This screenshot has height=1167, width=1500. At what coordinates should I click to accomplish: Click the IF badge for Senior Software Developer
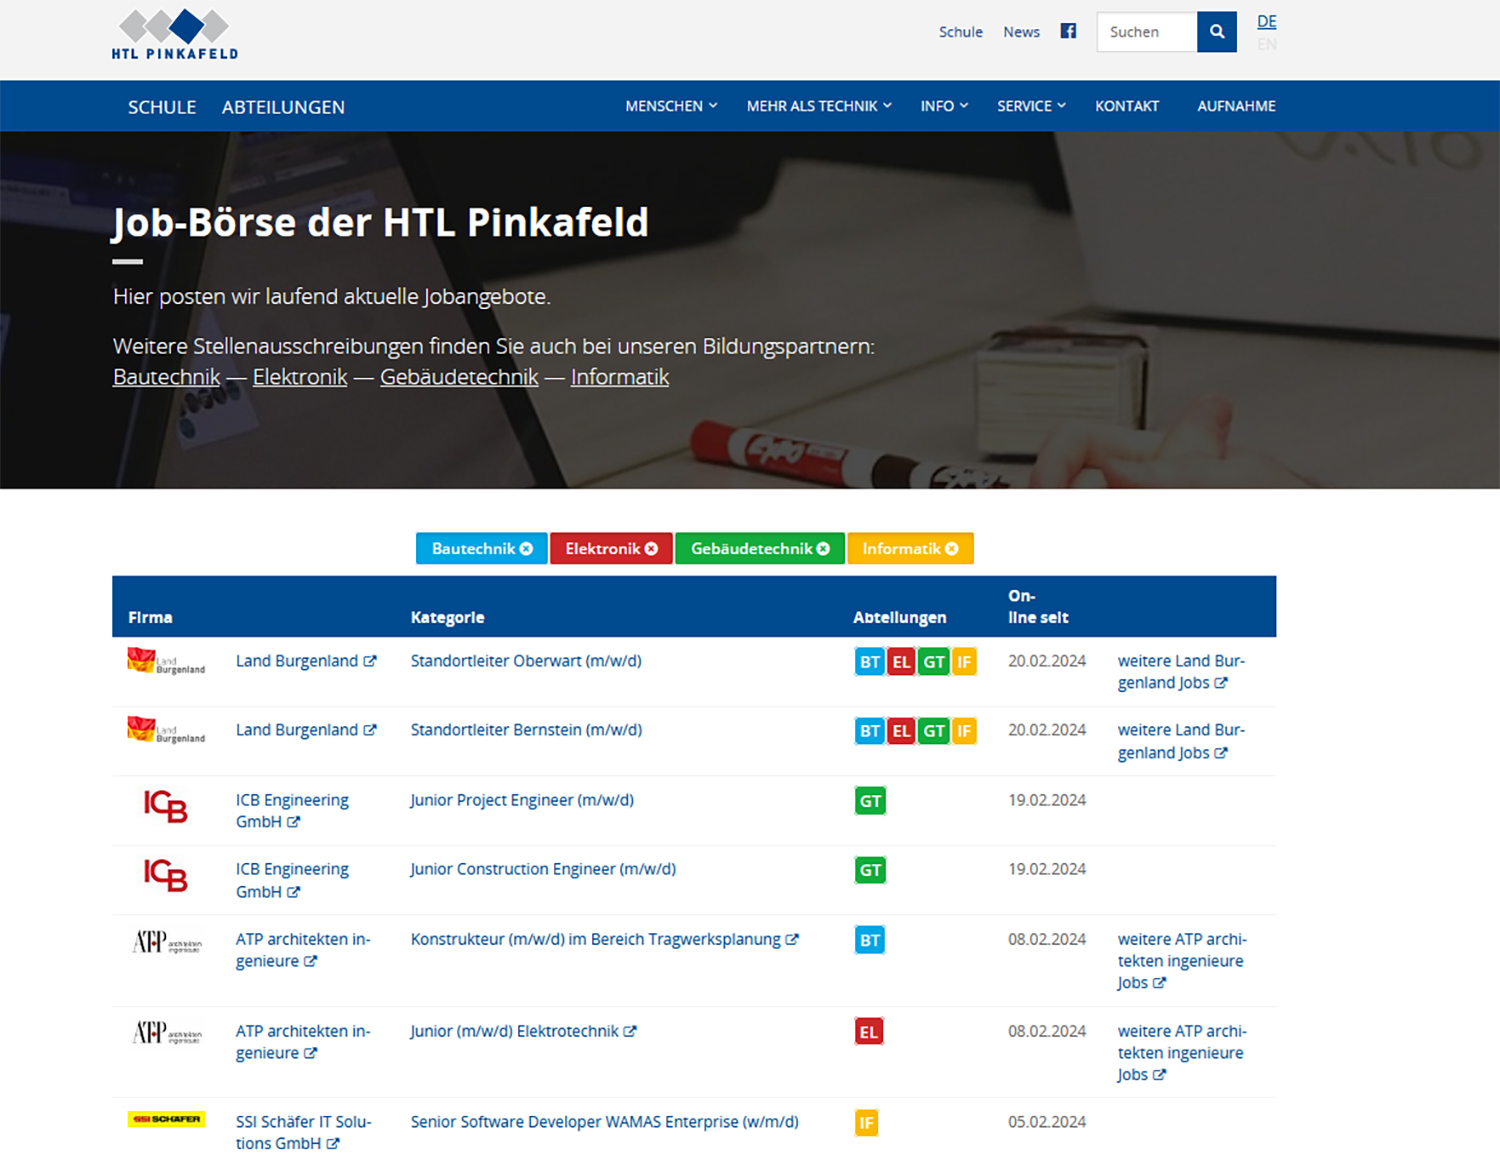click(866, 1123)
